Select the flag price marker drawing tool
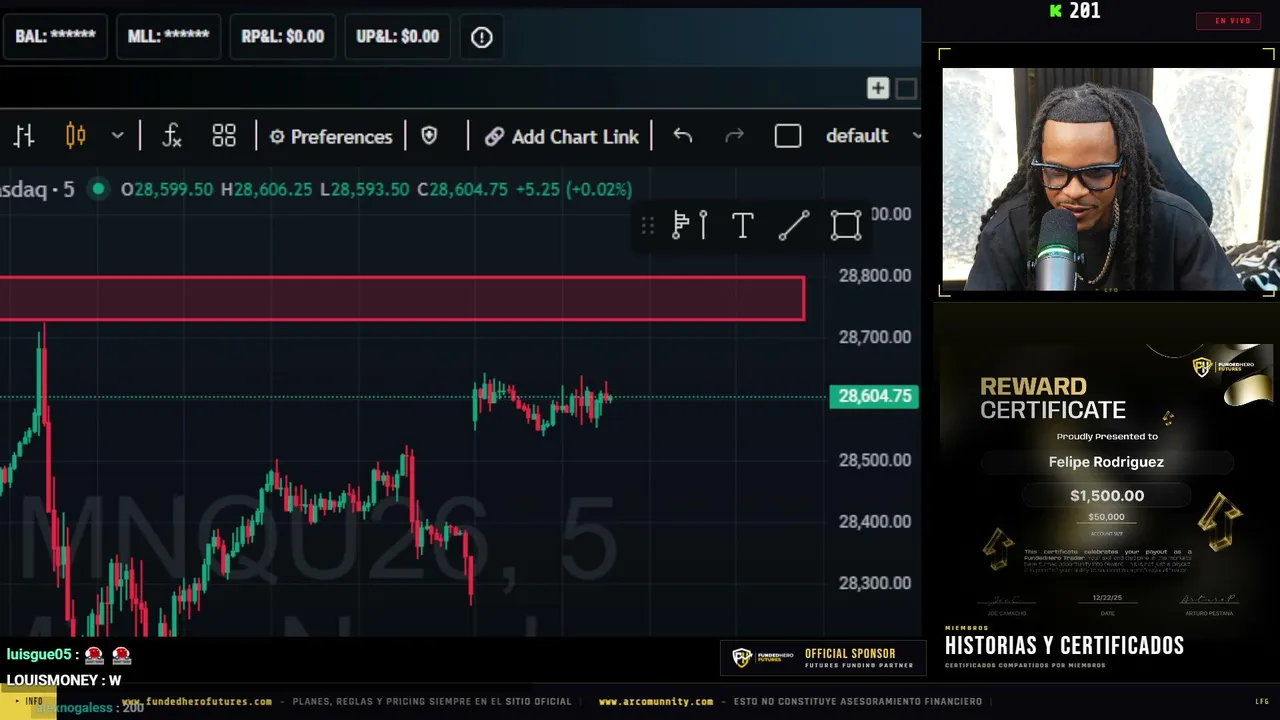The width and height of the screenshot is (1280, 720). pos(690,225)
